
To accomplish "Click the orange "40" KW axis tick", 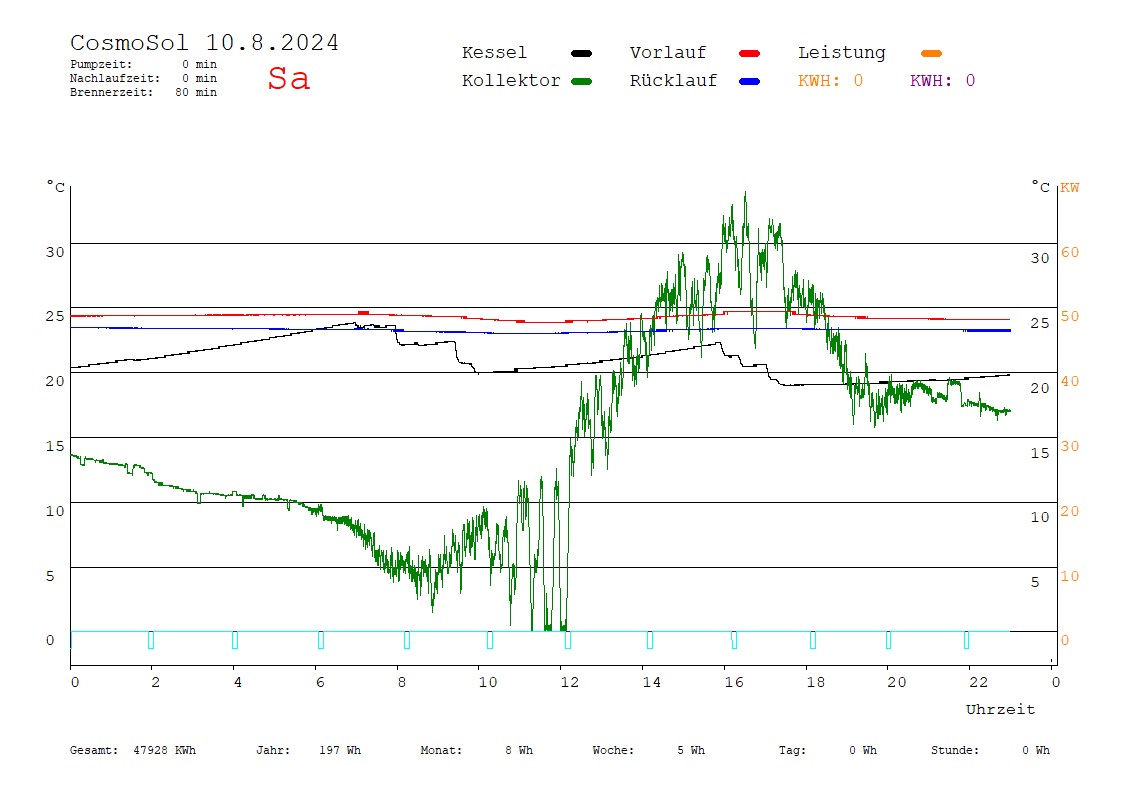I will point(1070,381).
